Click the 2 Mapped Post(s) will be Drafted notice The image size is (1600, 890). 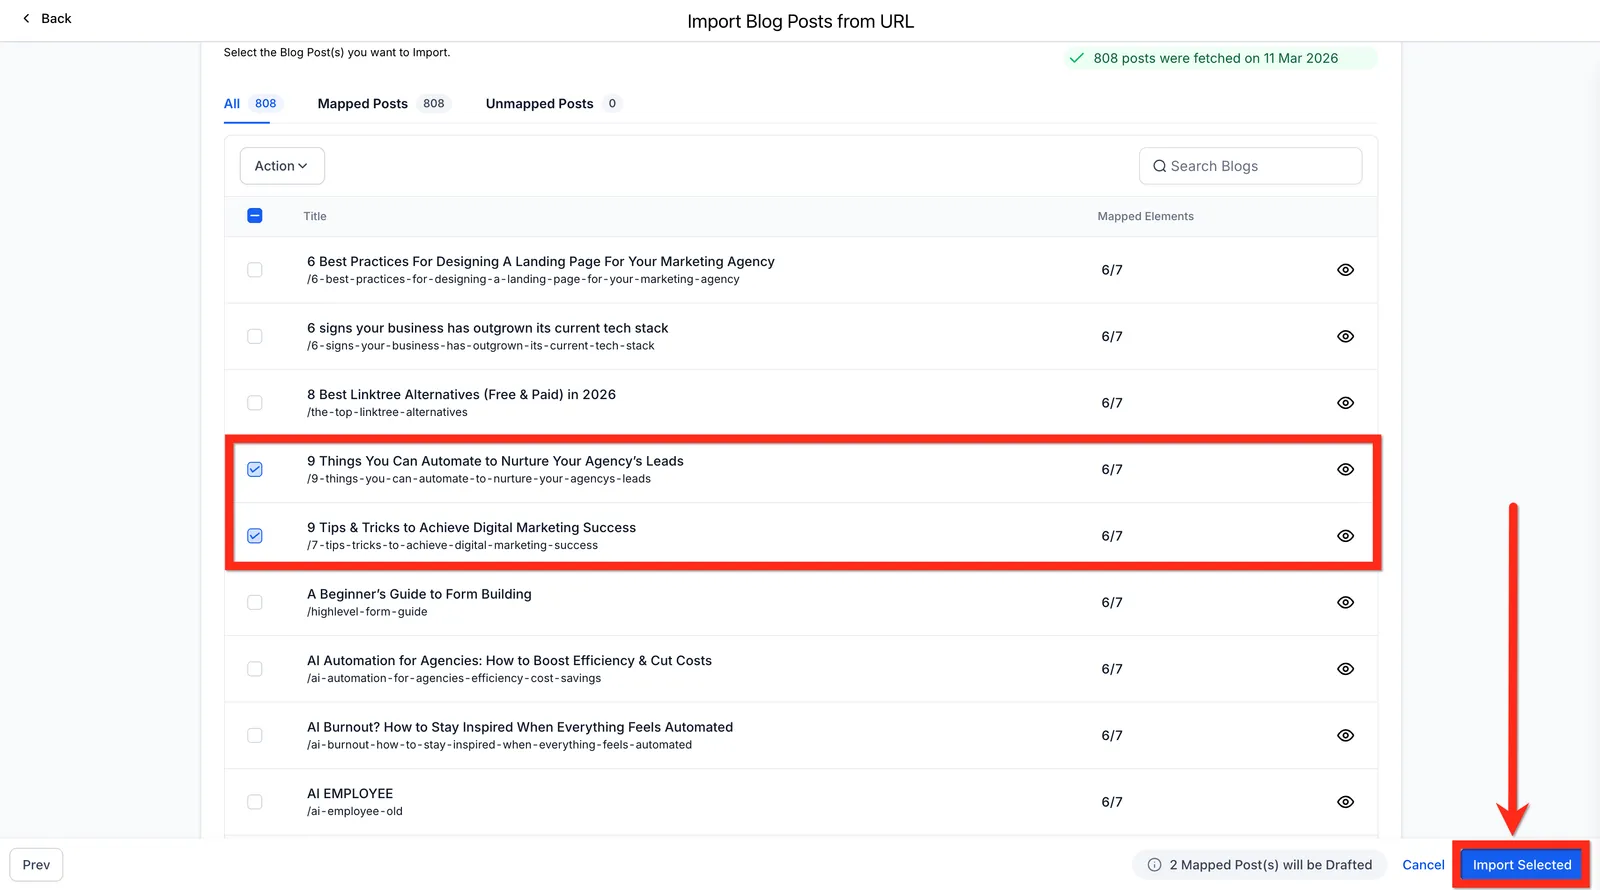pyautogui.click(x=1260, y=865)
